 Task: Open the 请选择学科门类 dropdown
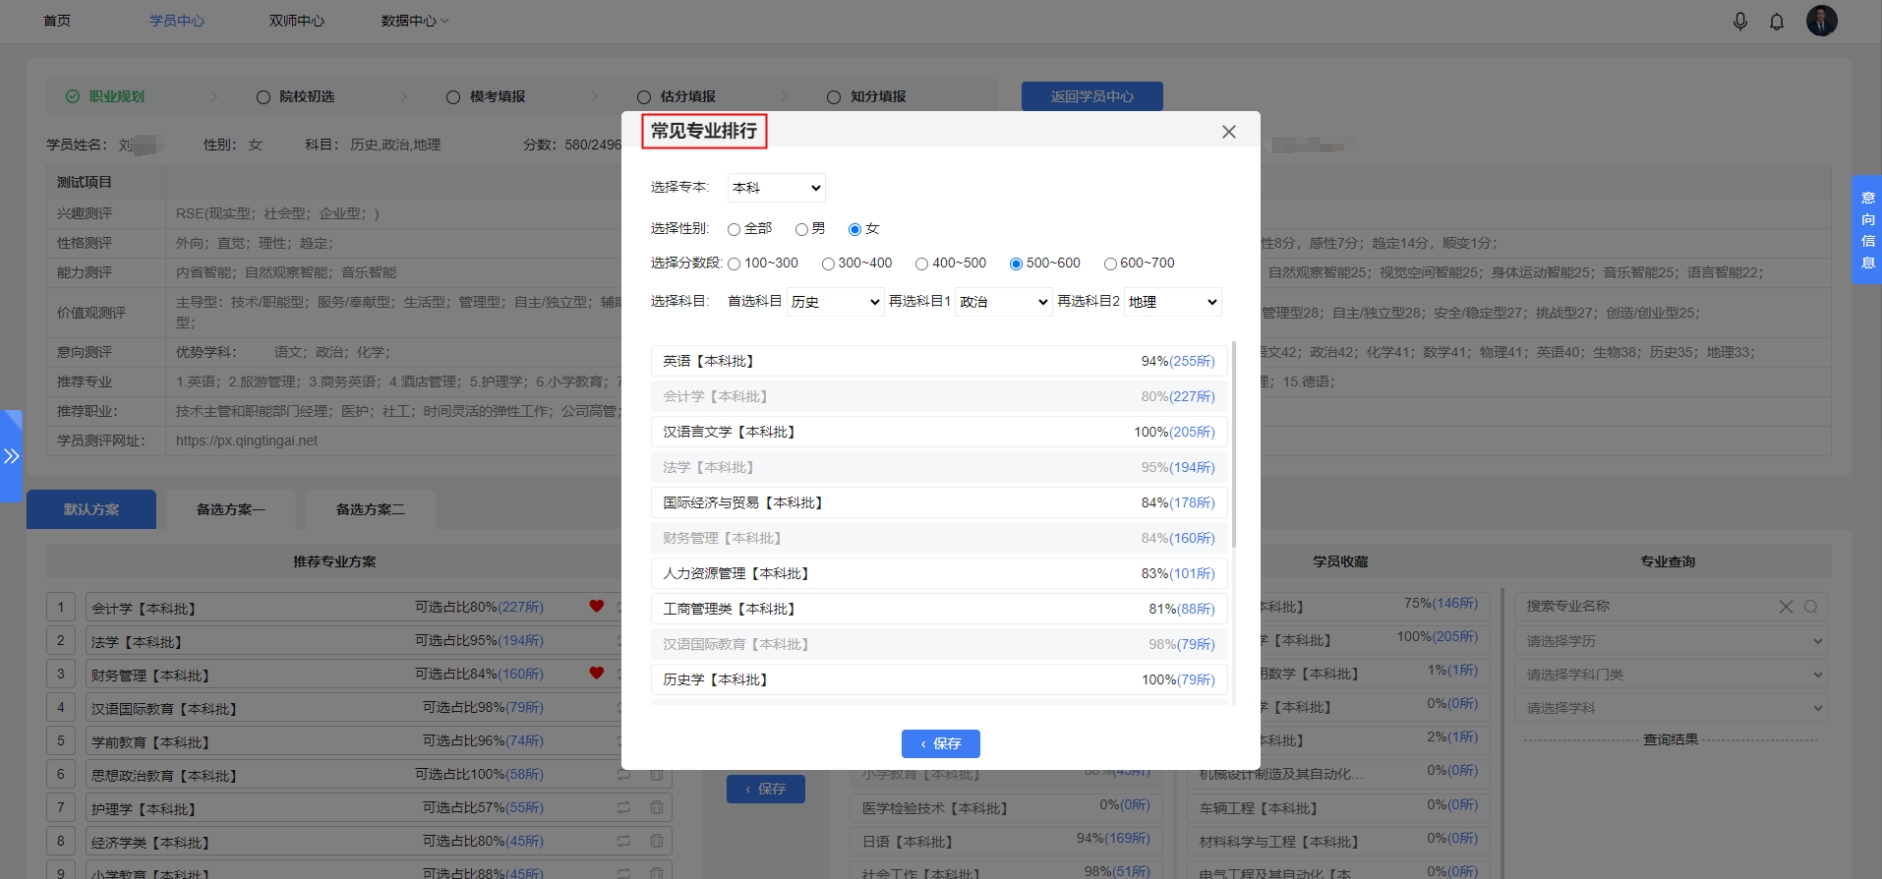1672,675
